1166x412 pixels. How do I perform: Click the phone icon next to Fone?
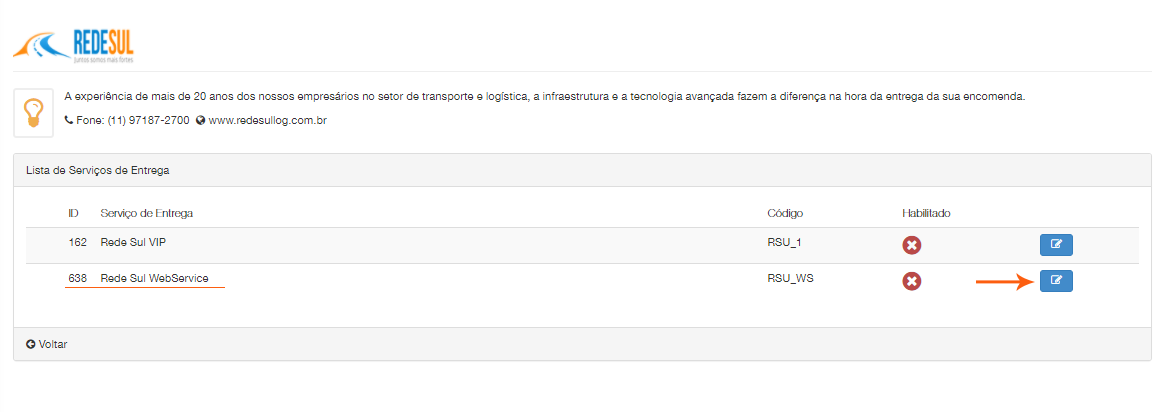tap(69, 121)
